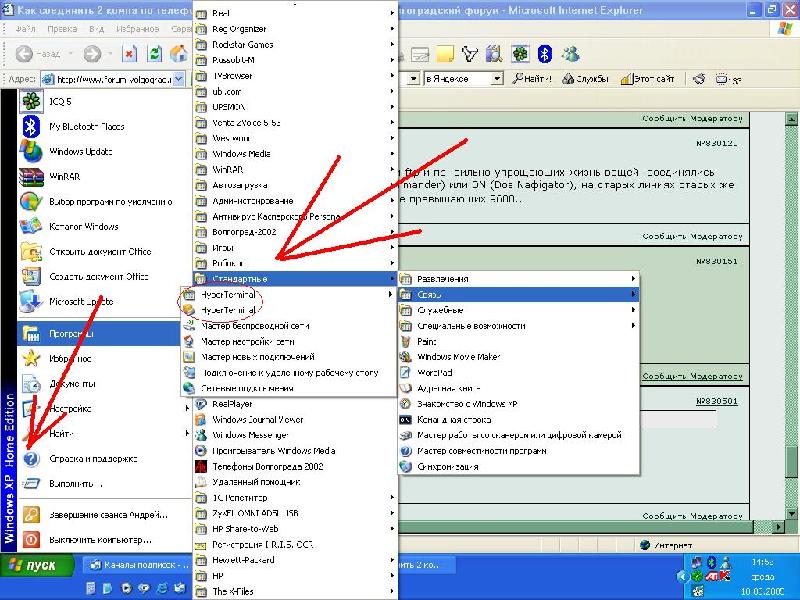Click the Найти! search button

532,79
